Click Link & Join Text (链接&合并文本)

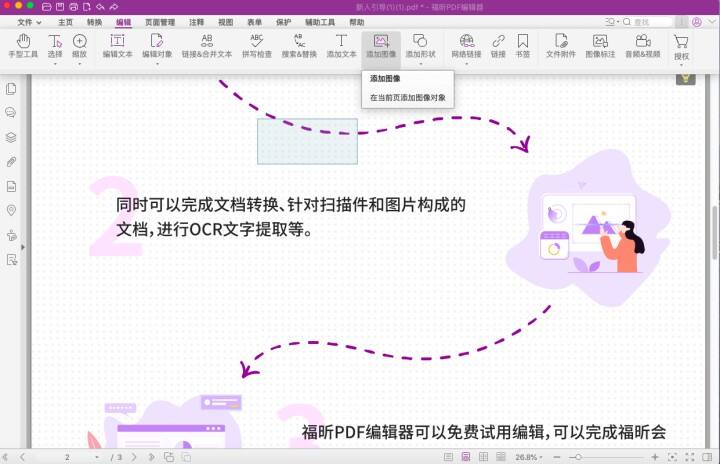[x=207, y=45]
